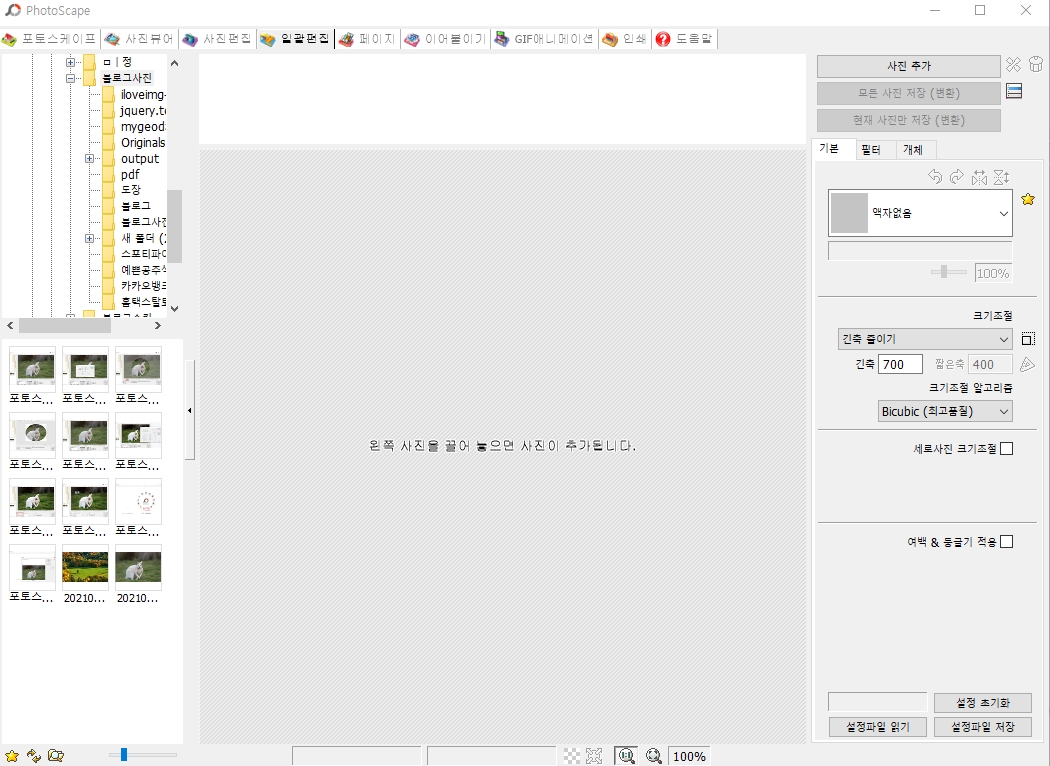
Task: Click the 사진 추가 button
Action: [908, 66]
